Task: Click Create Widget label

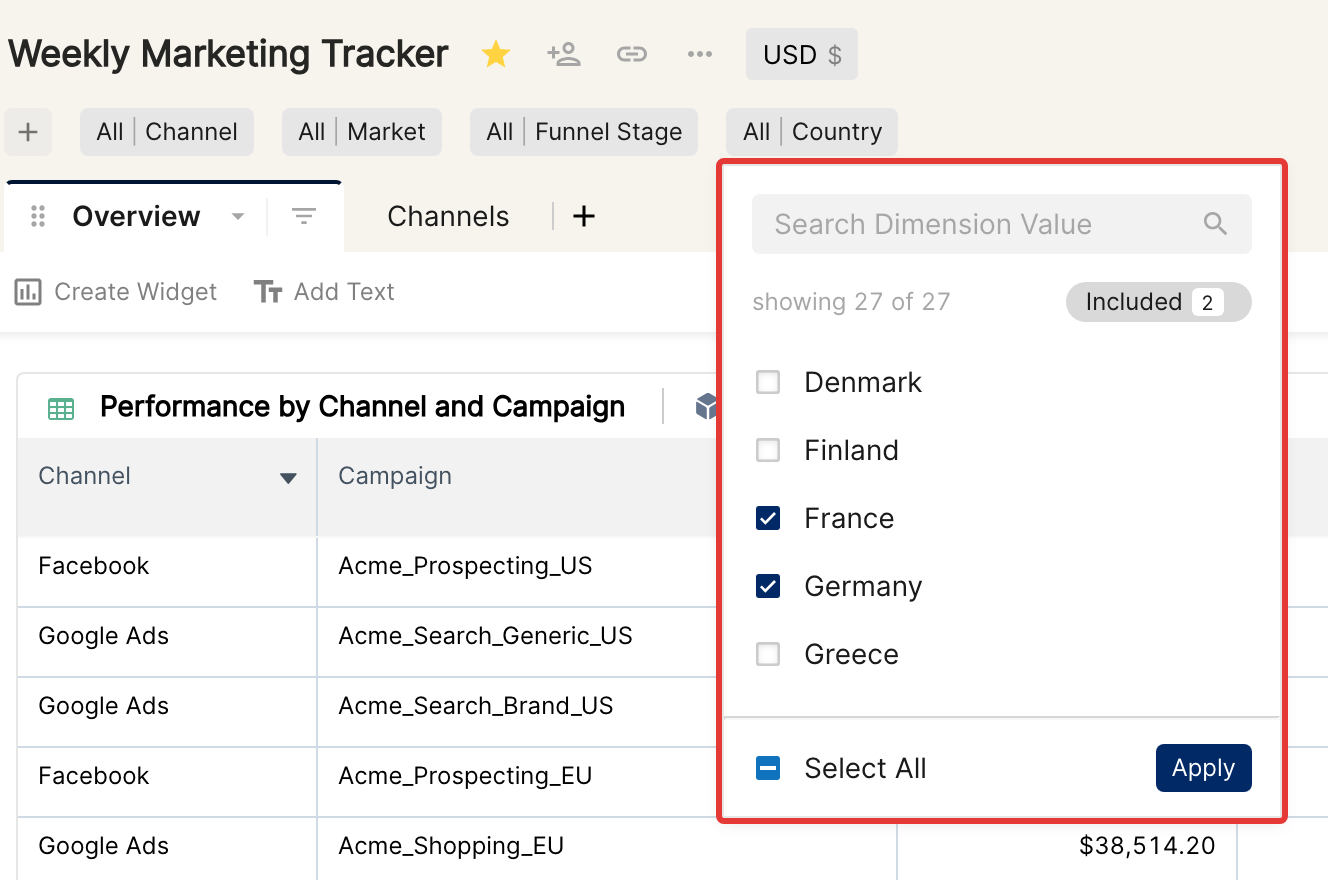Action: tap(135, 292)
